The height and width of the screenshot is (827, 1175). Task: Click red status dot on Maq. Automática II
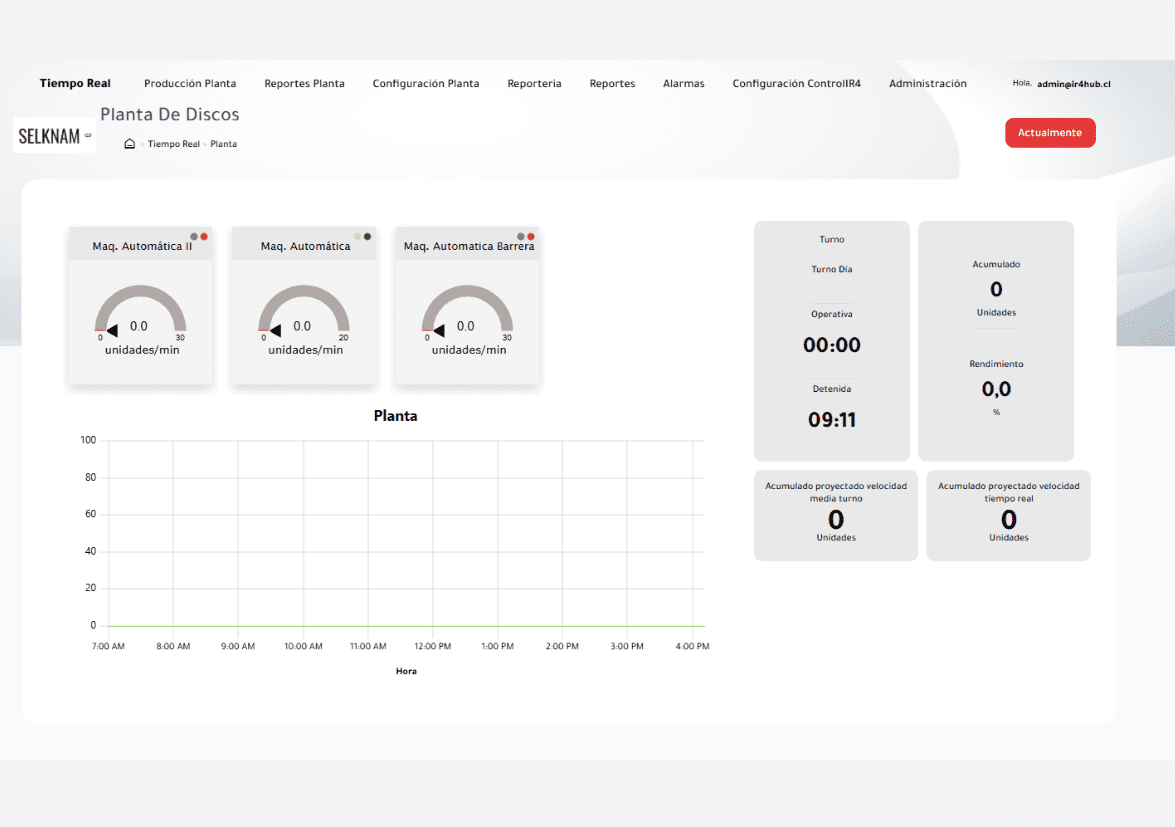point(204,237)
